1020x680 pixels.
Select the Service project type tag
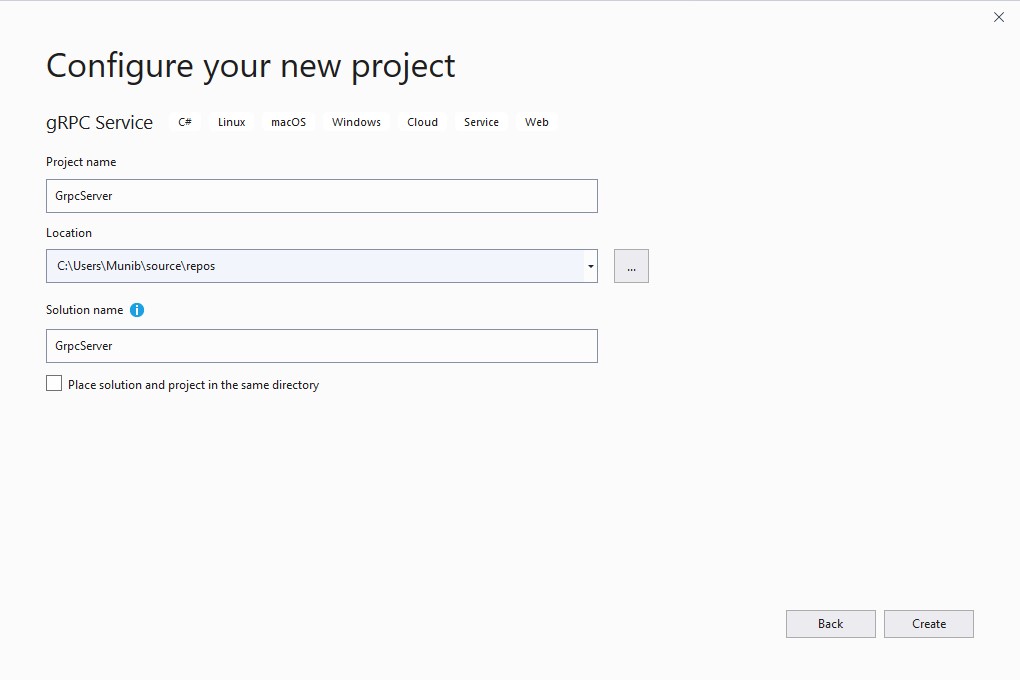tap(480, 121)
